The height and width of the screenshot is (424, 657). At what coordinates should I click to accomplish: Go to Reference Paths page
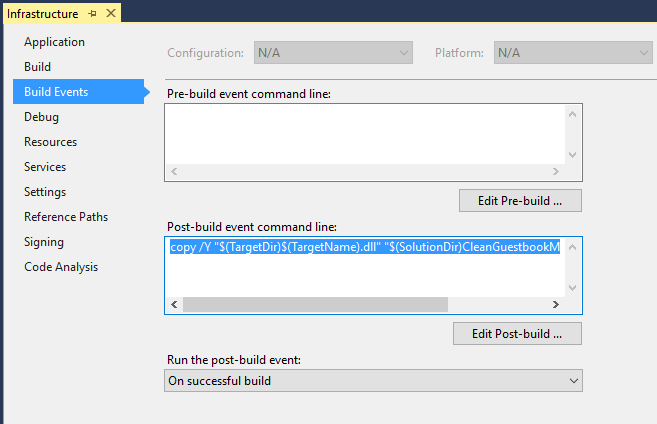click(x=66, y=217)
